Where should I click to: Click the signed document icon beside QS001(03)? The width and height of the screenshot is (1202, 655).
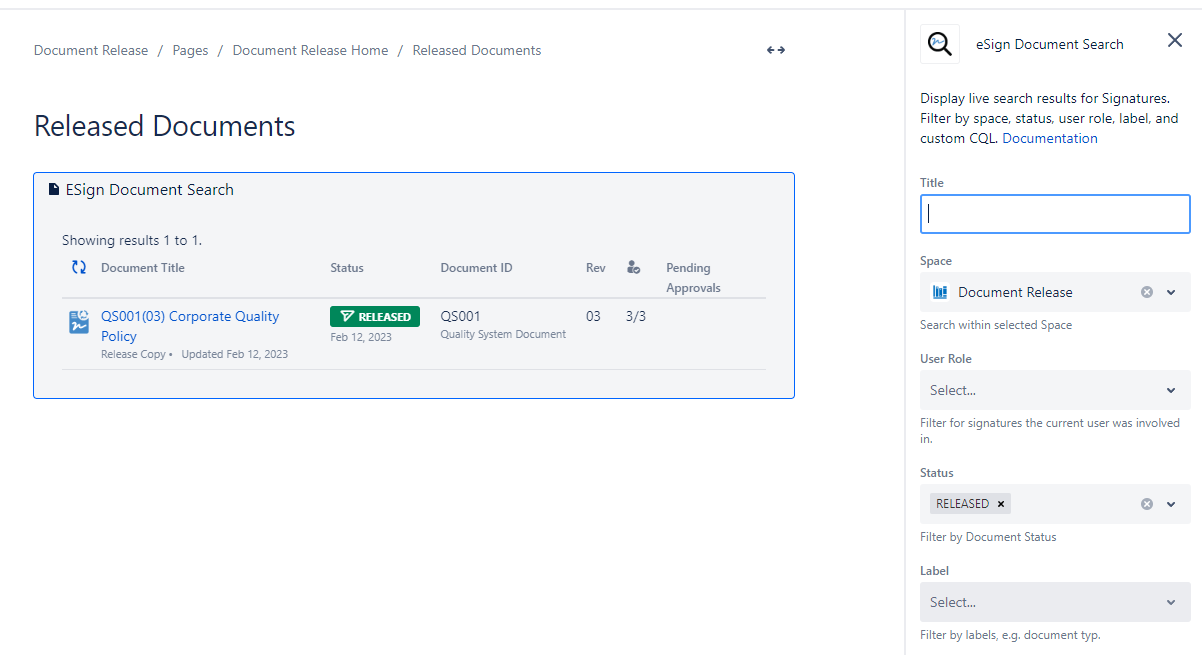tap(79, 321)
